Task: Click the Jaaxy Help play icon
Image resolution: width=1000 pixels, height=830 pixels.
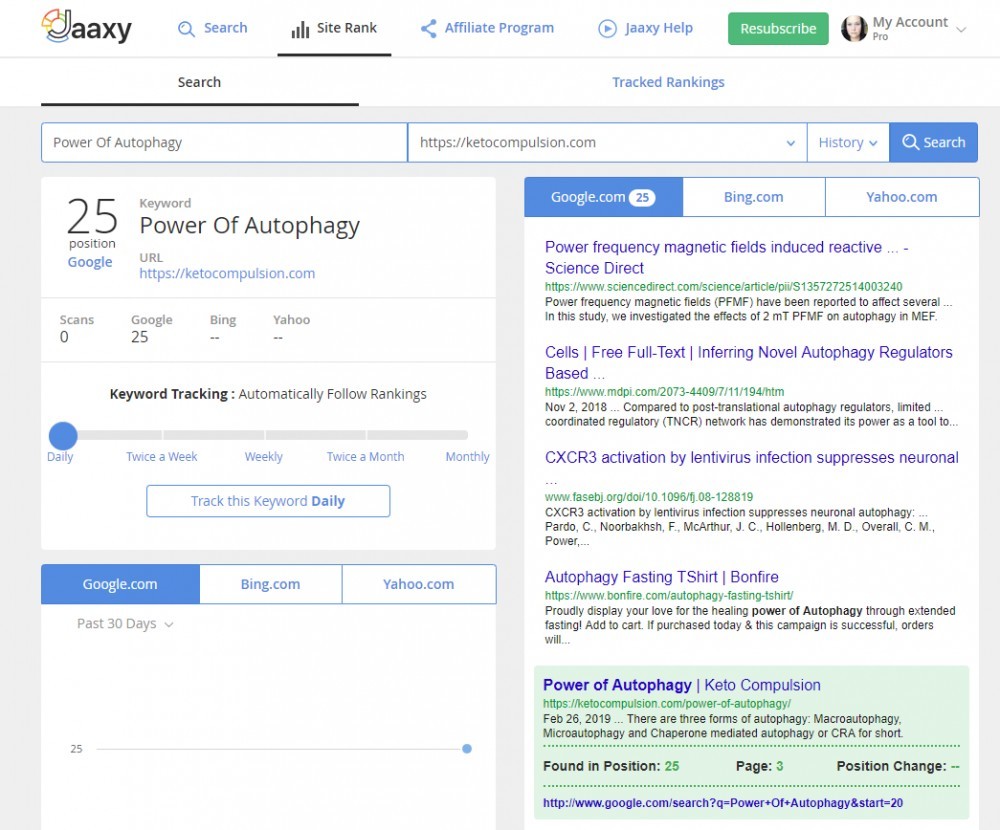Action: coord(607,29)
